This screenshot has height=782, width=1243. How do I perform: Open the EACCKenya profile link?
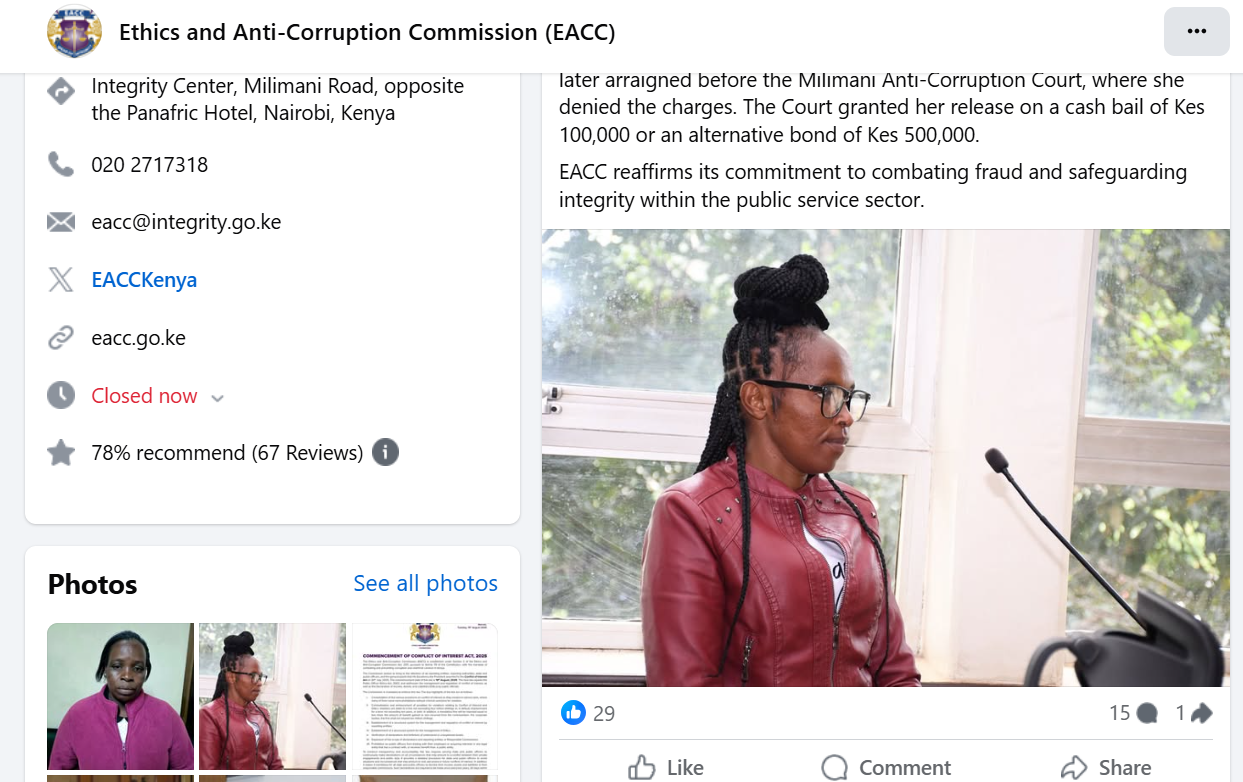tap(144, 280)
